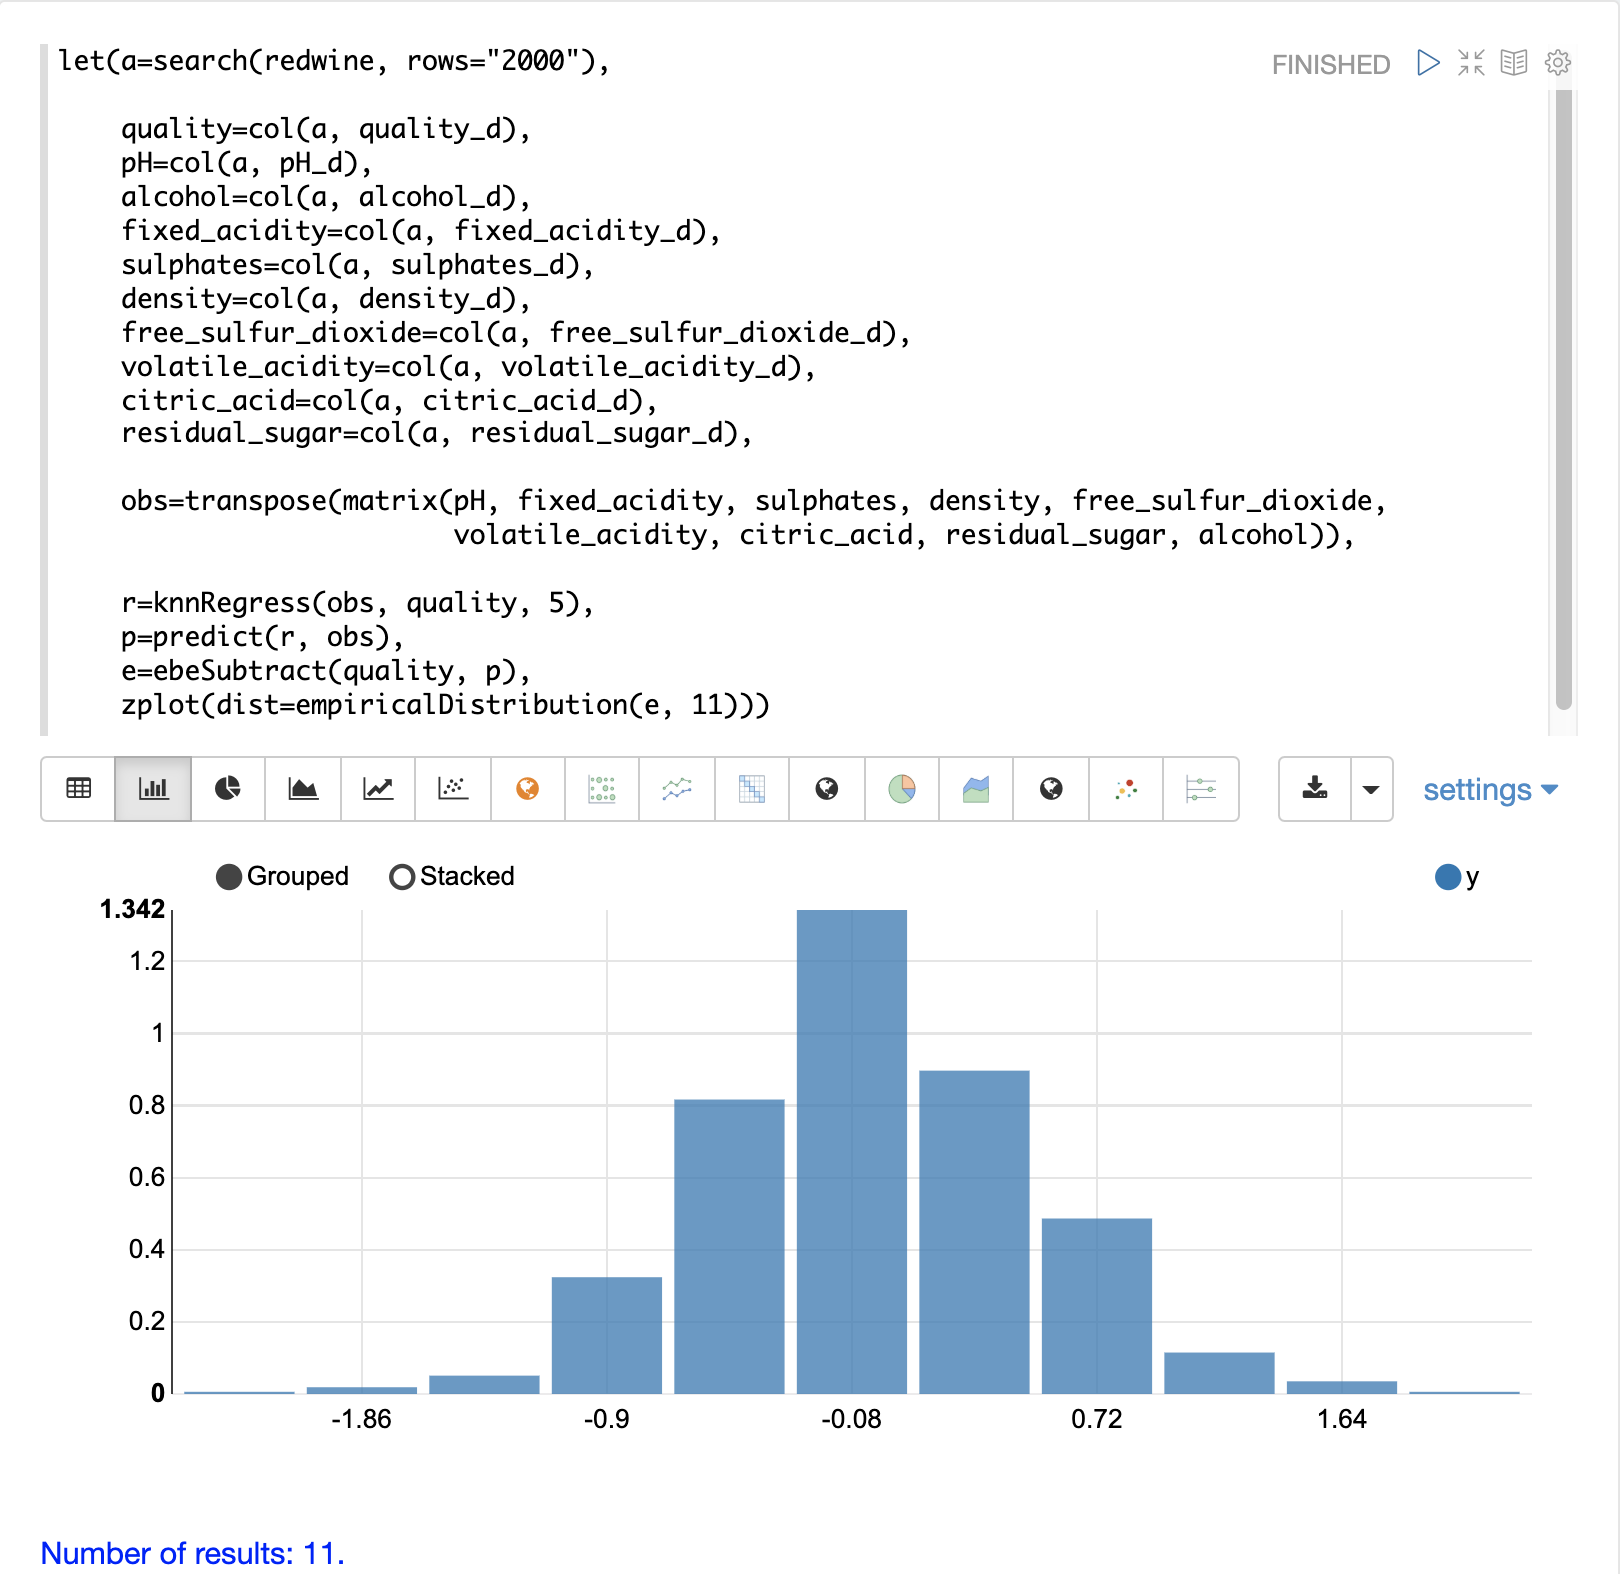Switch to the line chart visualization

coord(378,789)
